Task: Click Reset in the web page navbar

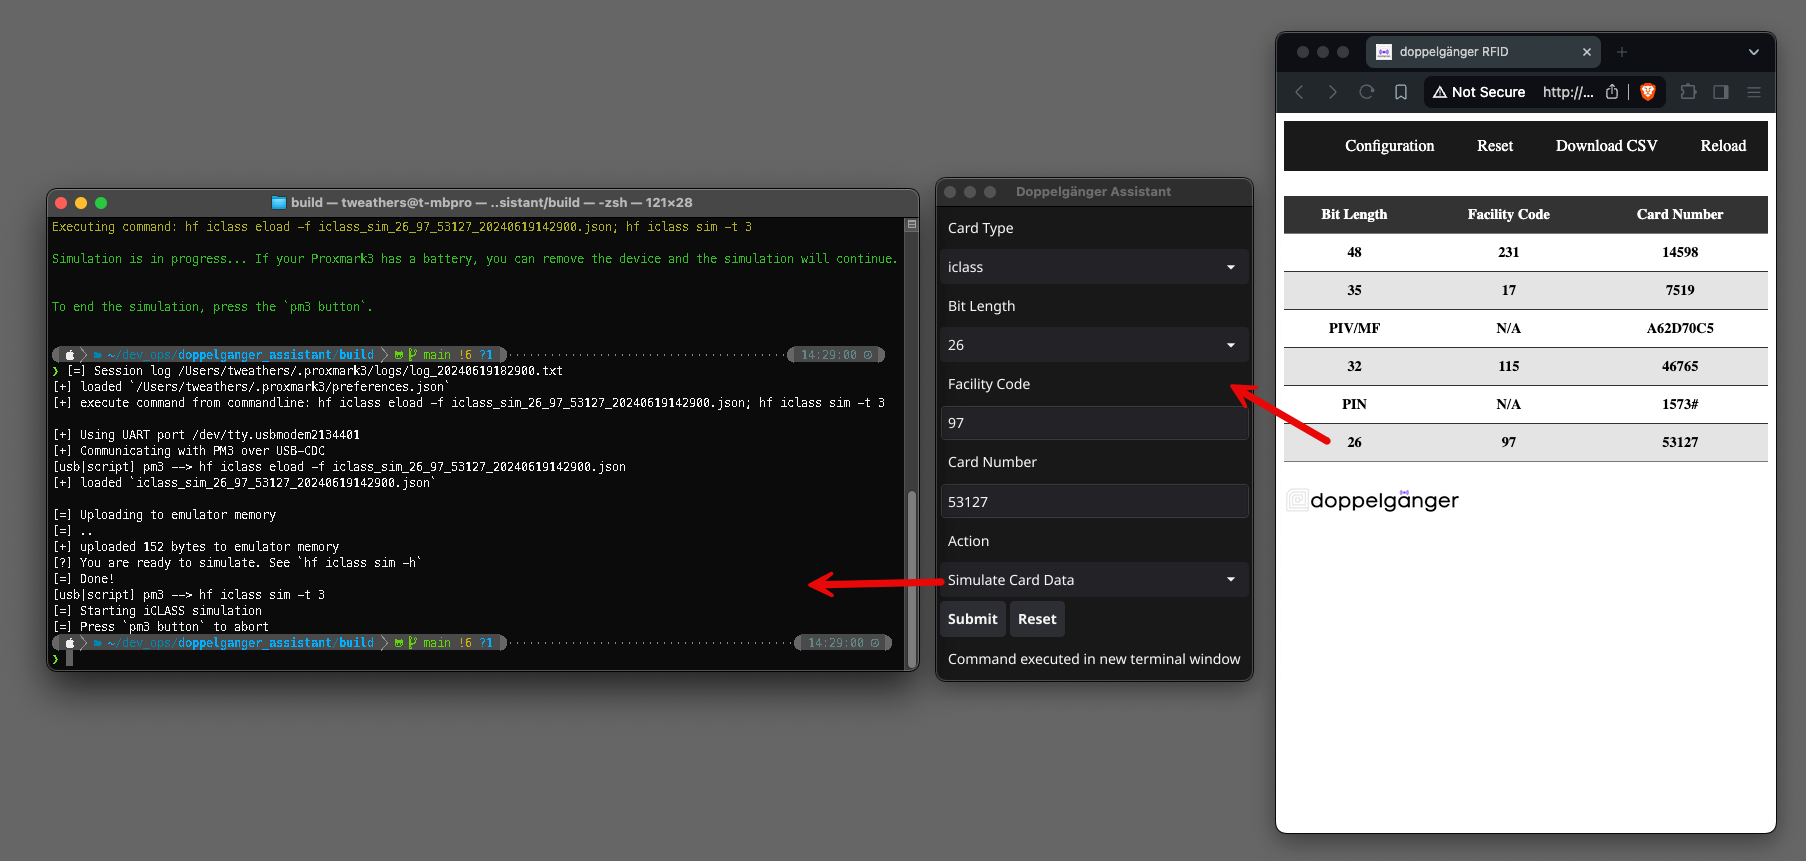Action: (x=1495, y=146)
